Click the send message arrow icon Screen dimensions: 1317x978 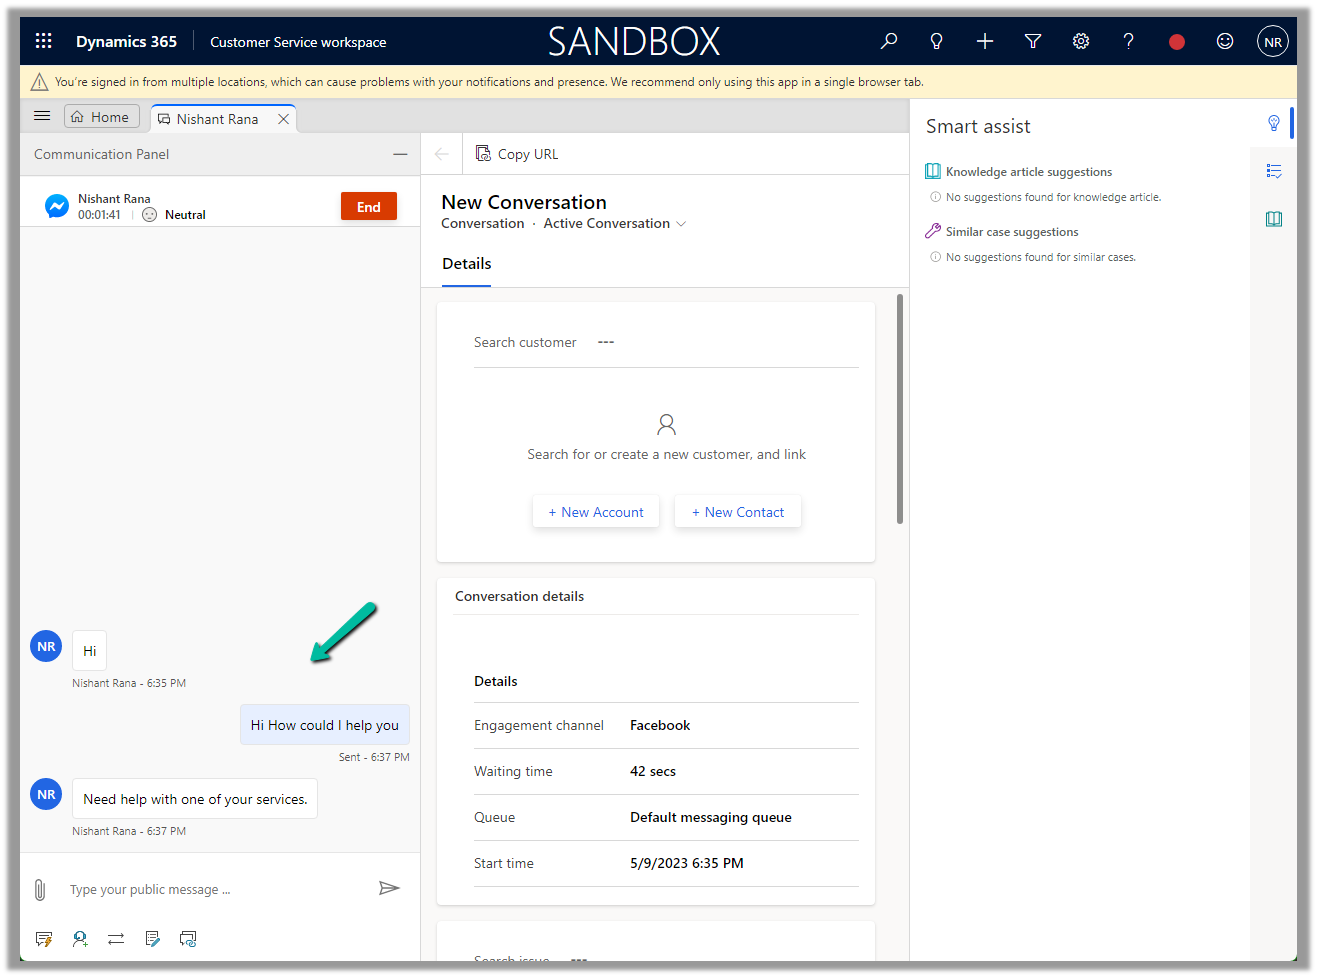pos(389,888)
